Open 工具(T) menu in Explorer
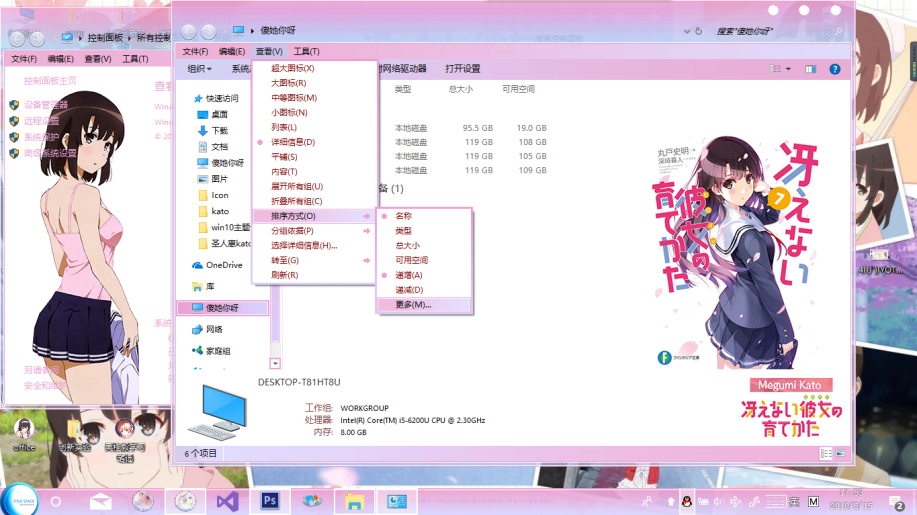917x515 pixels. pyautogui.click(x=306, y=51)
